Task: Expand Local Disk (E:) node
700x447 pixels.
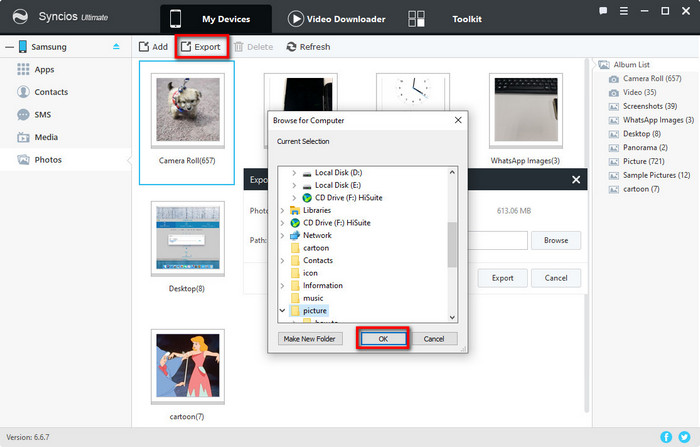Action: [x=294, y=185]
